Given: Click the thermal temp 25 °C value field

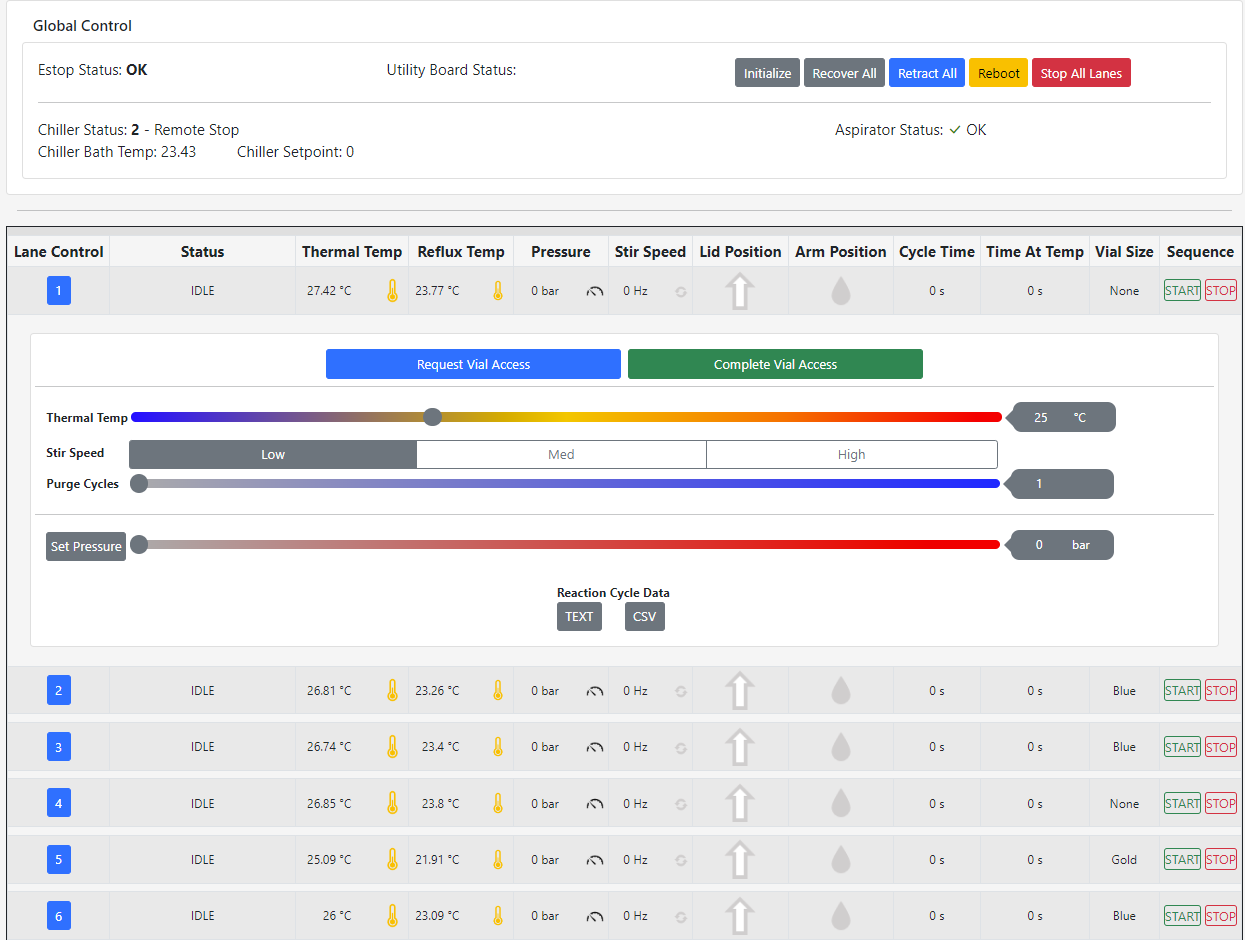Looking at the screenshot, I should pos(1061,417).
